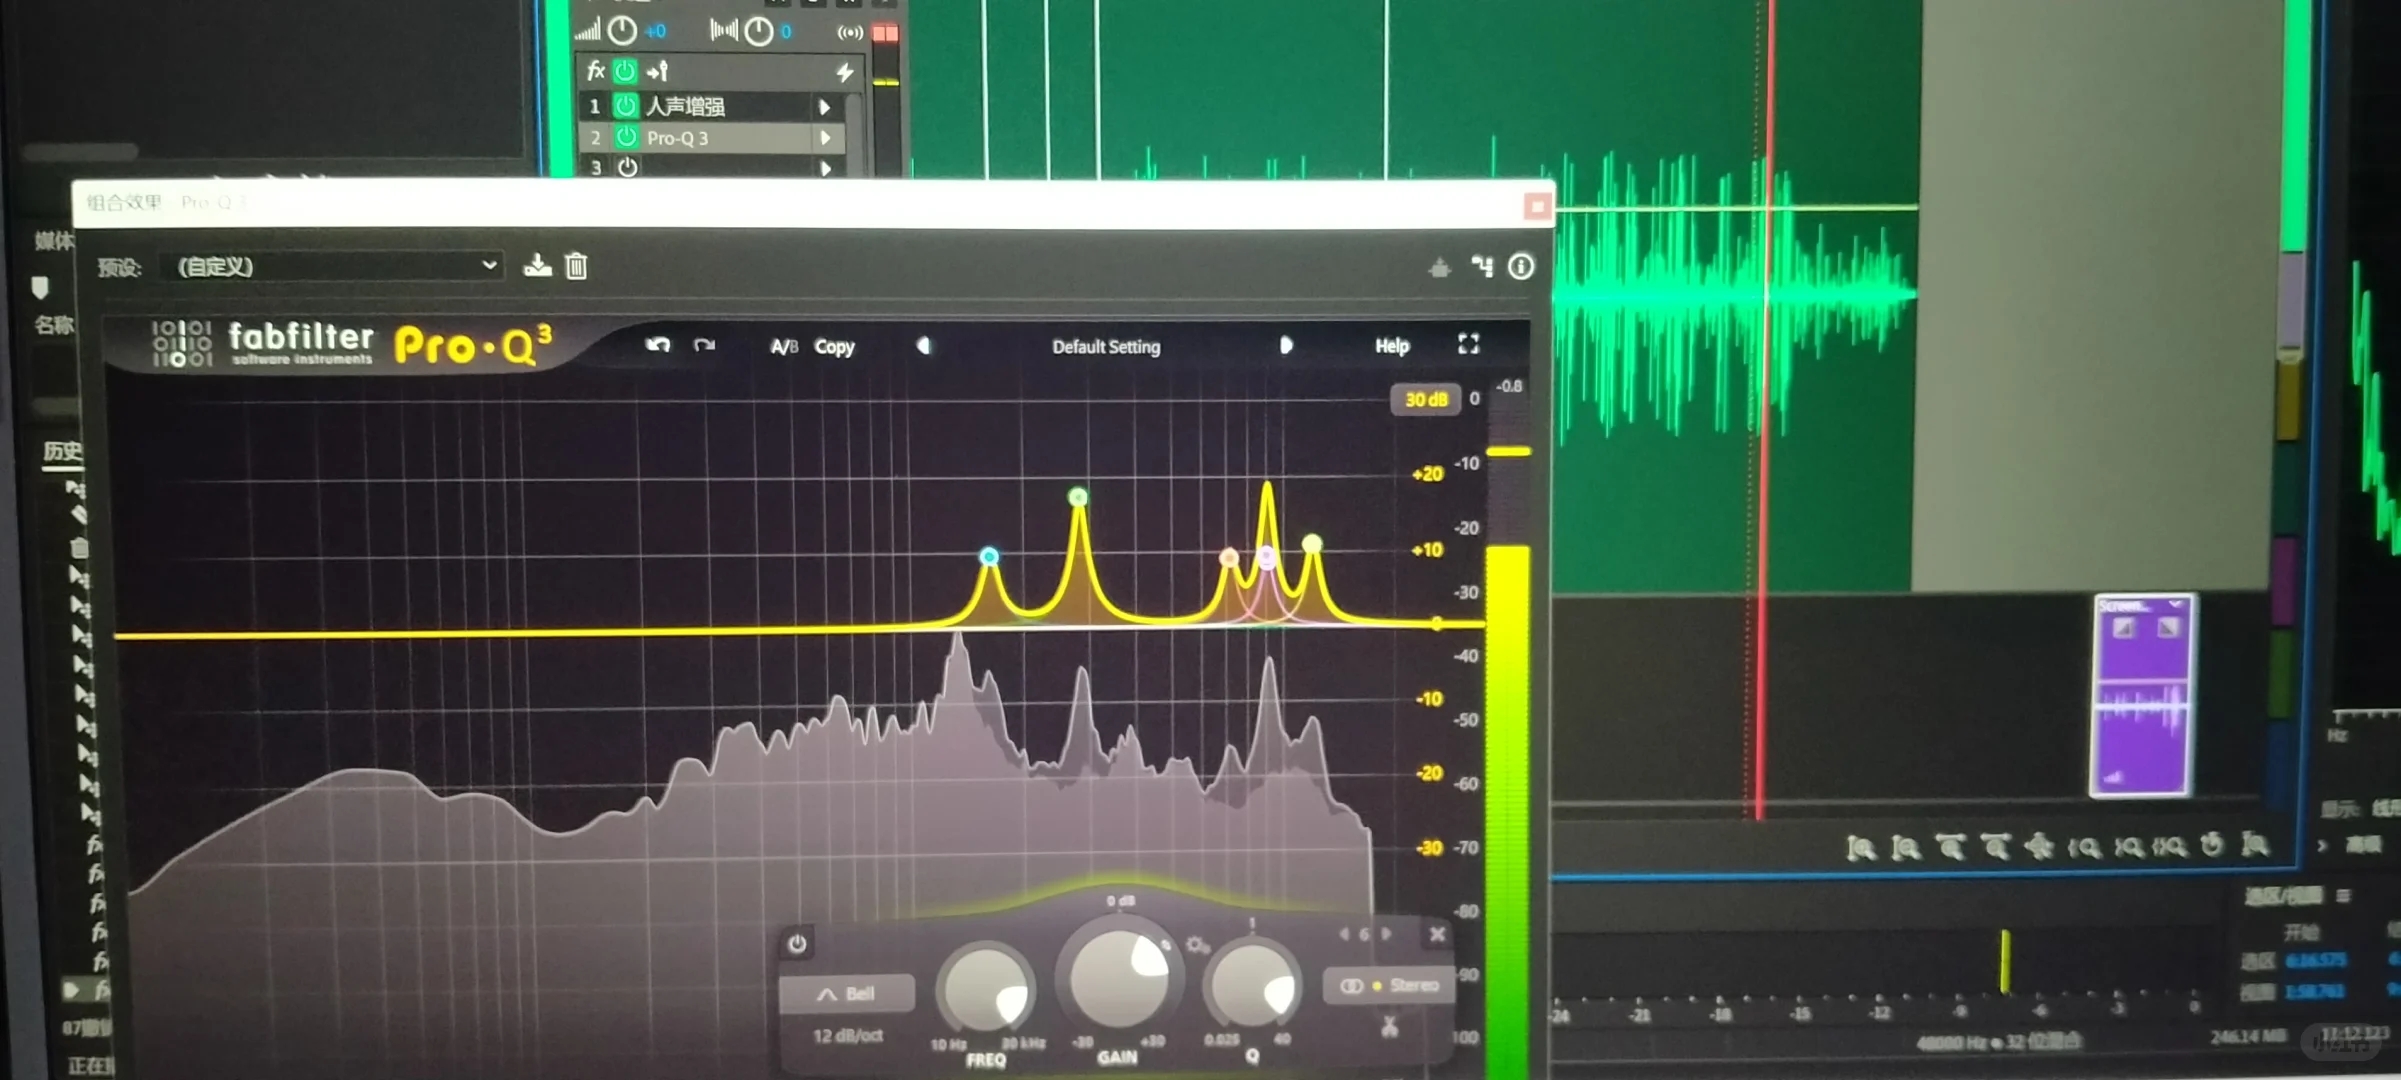
Task: Select the Pro-Q 3 effect row
Action: coord(712,137)
